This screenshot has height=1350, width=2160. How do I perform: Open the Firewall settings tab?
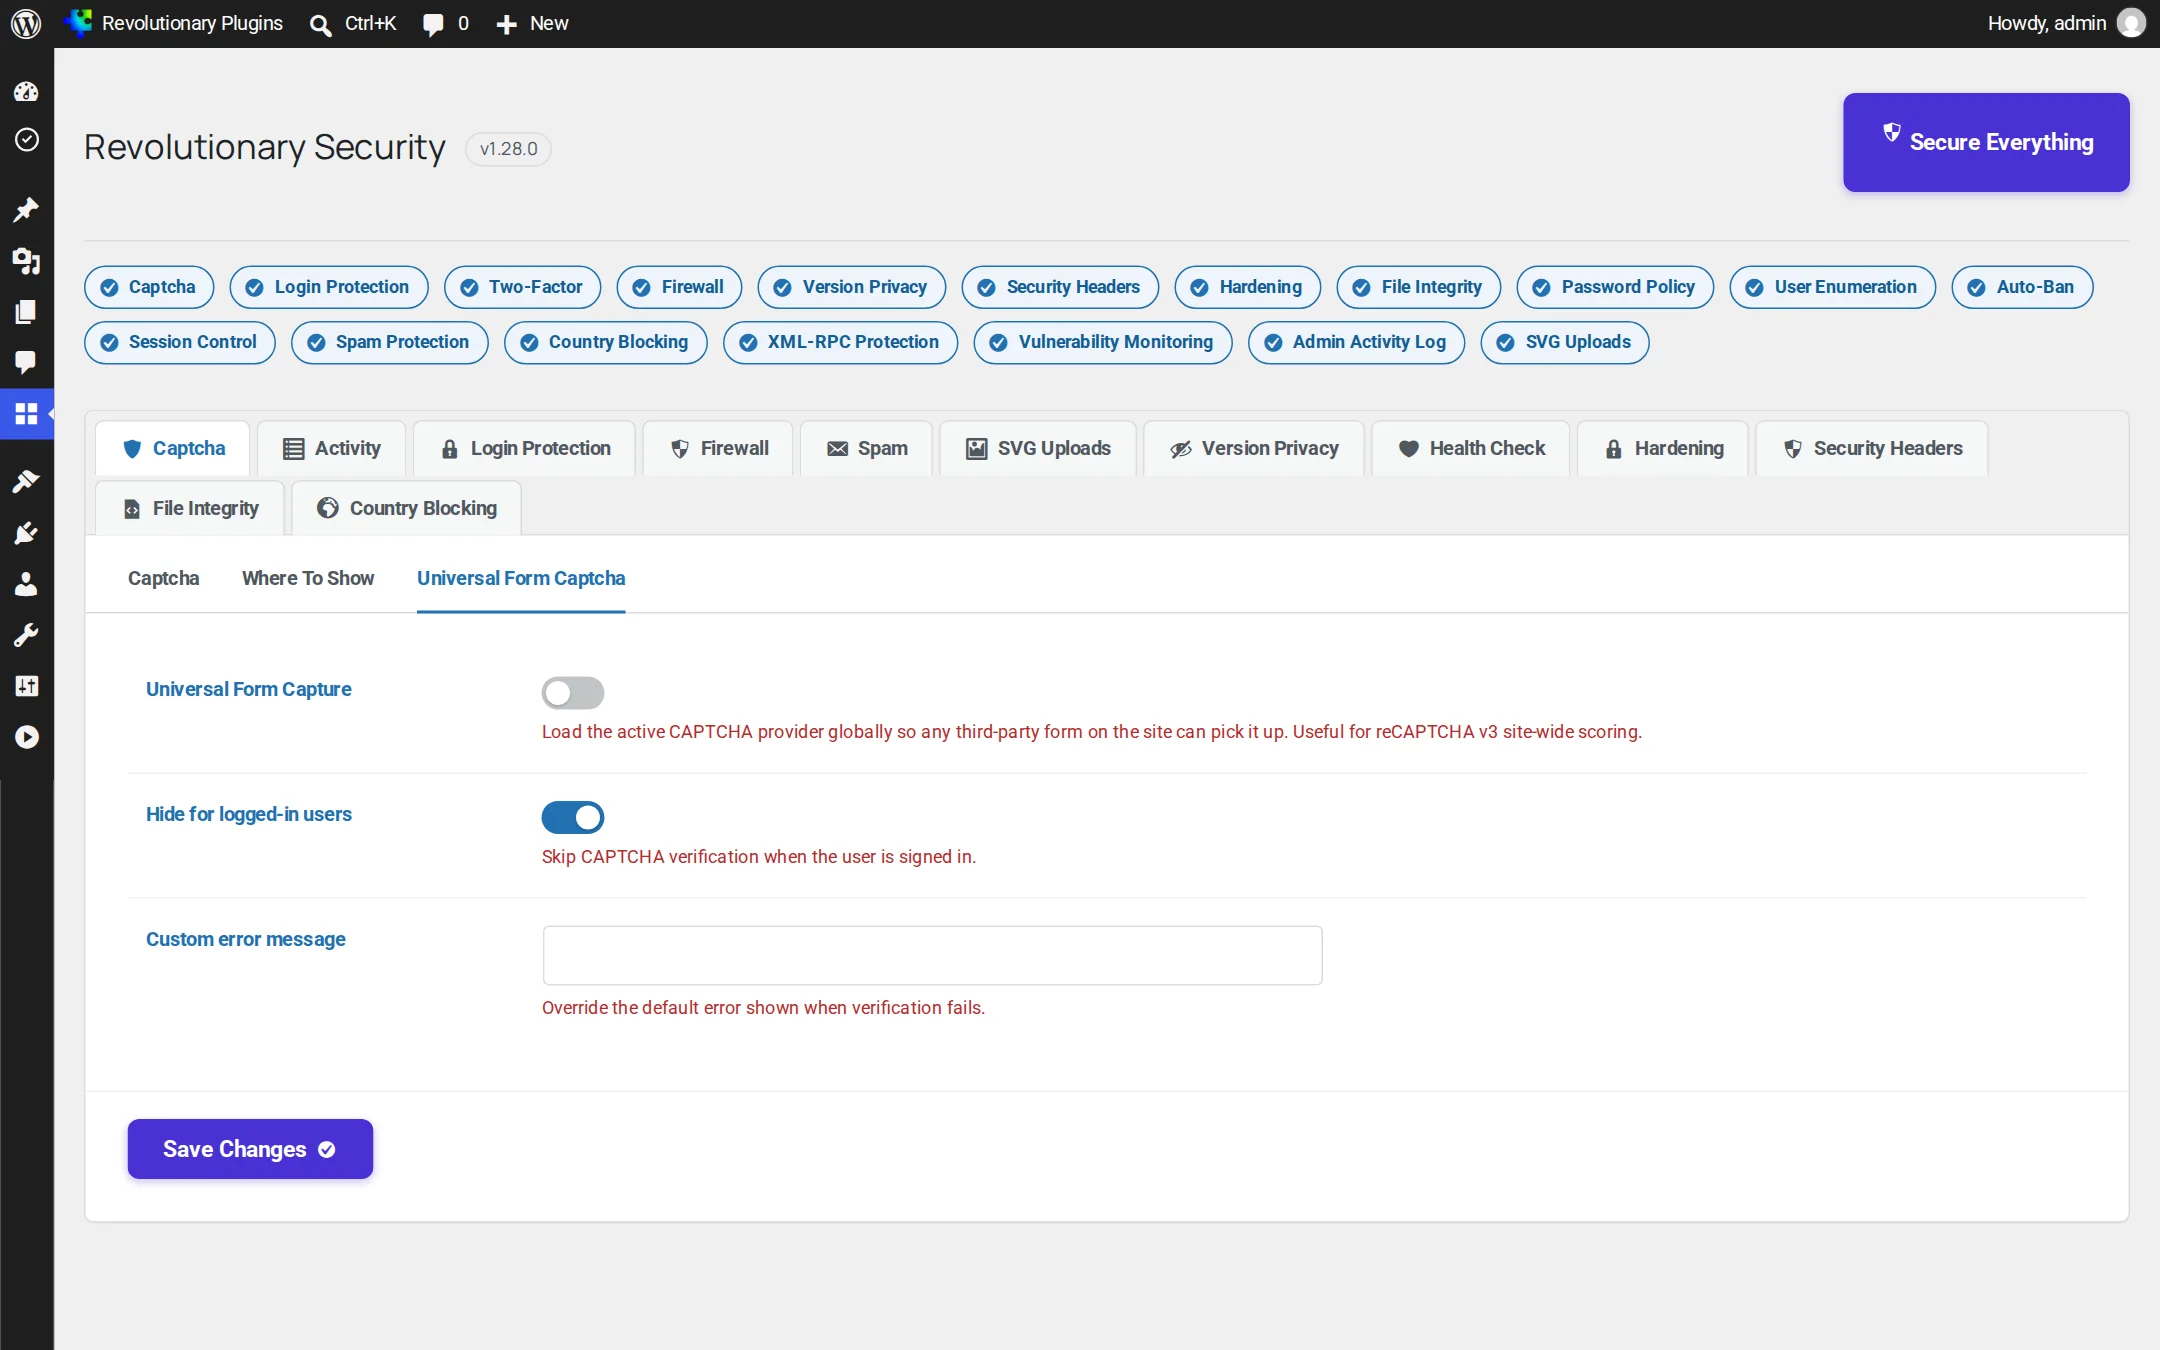(x=719, y=448)
